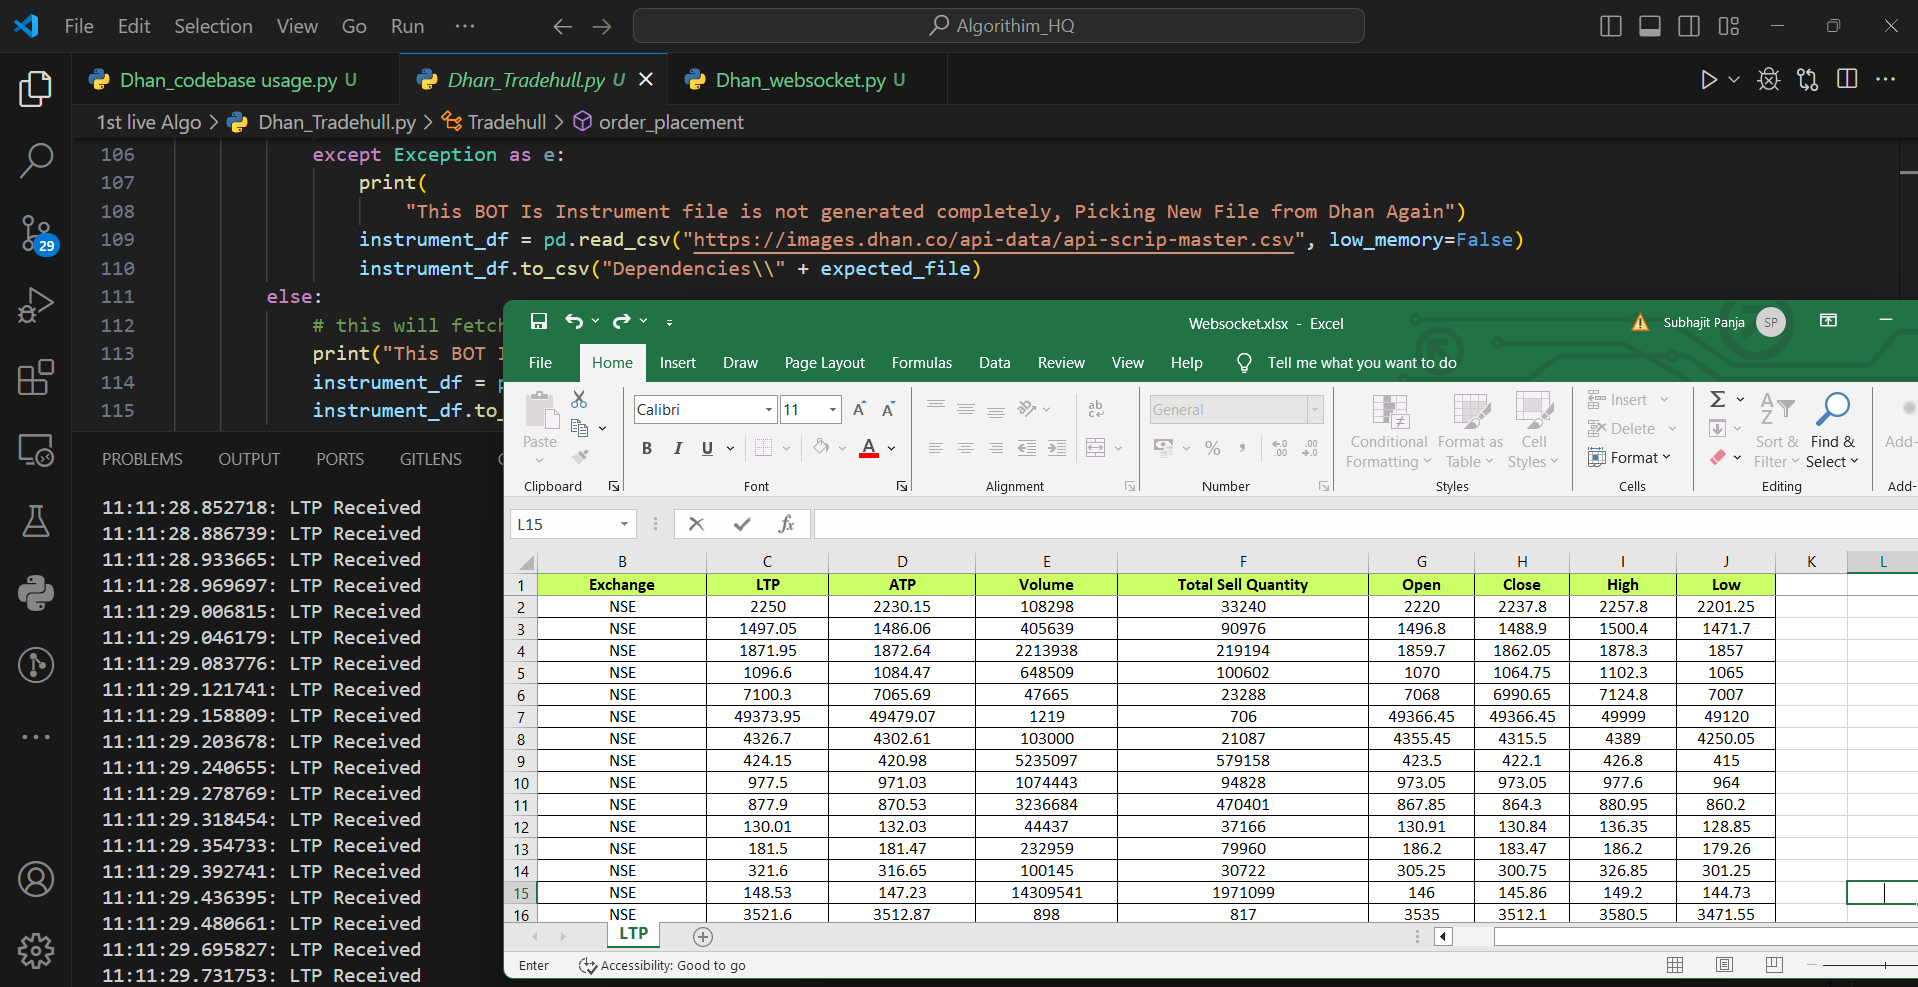Image resolution: width=1918 pixels, height=987 pixels.
Task: Switch to OUTPUT panel tab
Action: (x=249, y=459)
